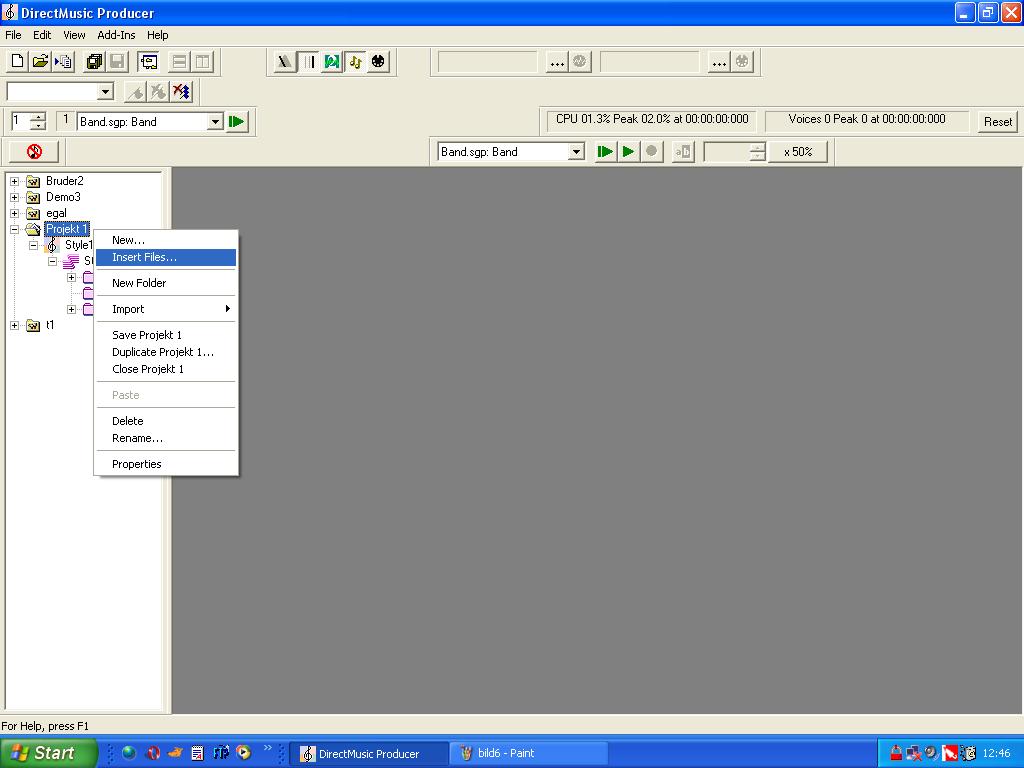Viewport: 1024px width, 768px height.
Task: Click the x 50% tempo button
Action: pos(798,152)
